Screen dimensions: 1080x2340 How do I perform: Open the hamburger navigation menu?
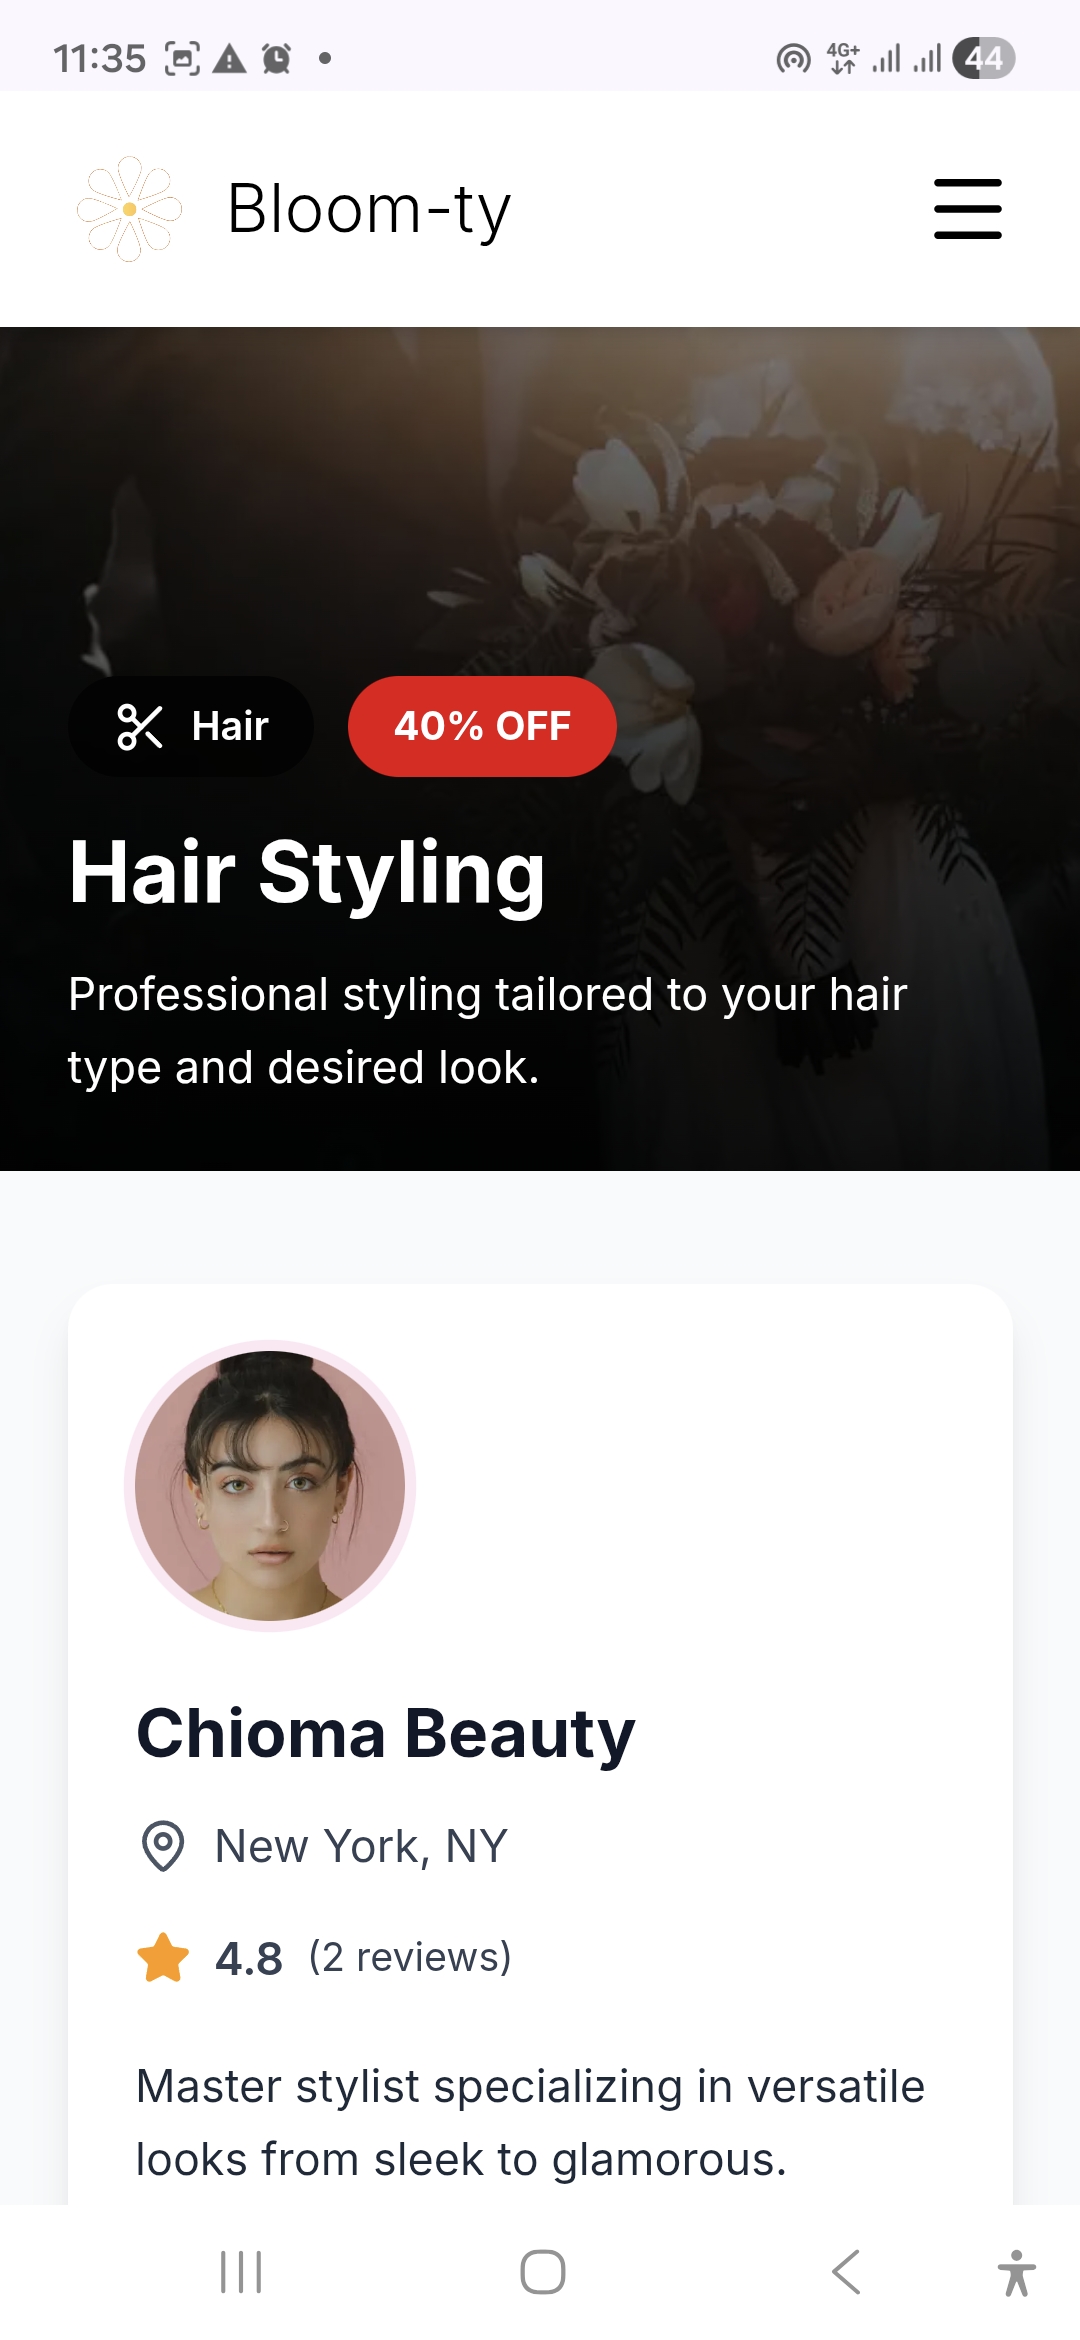[967, 209]
